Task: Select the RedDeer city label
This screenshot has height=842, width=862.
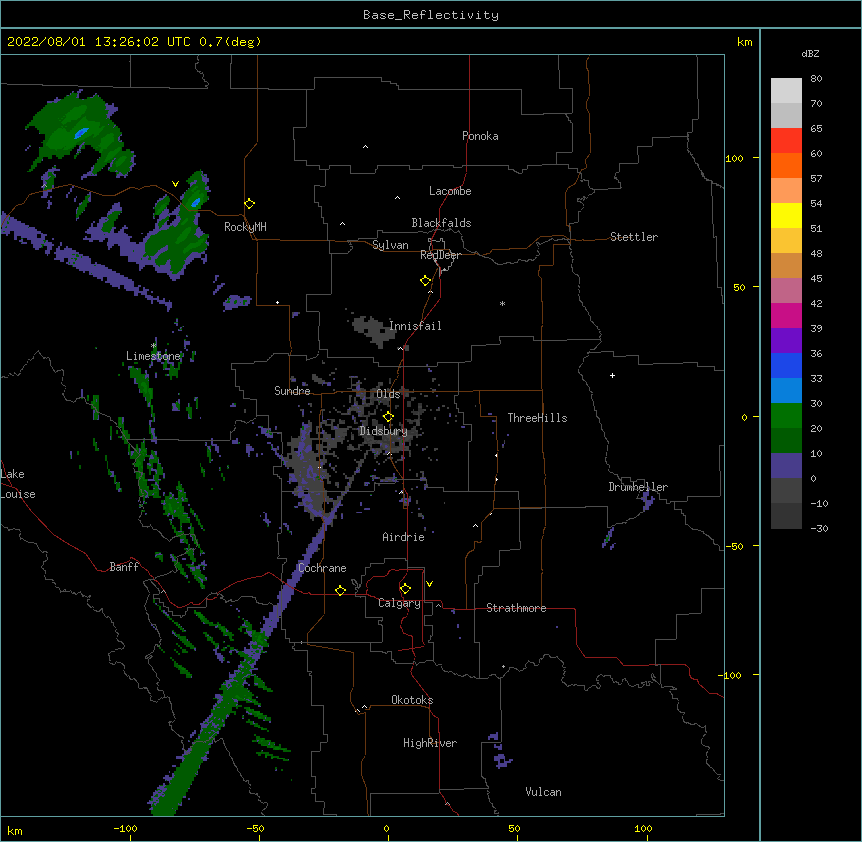Action: (440, 255)
